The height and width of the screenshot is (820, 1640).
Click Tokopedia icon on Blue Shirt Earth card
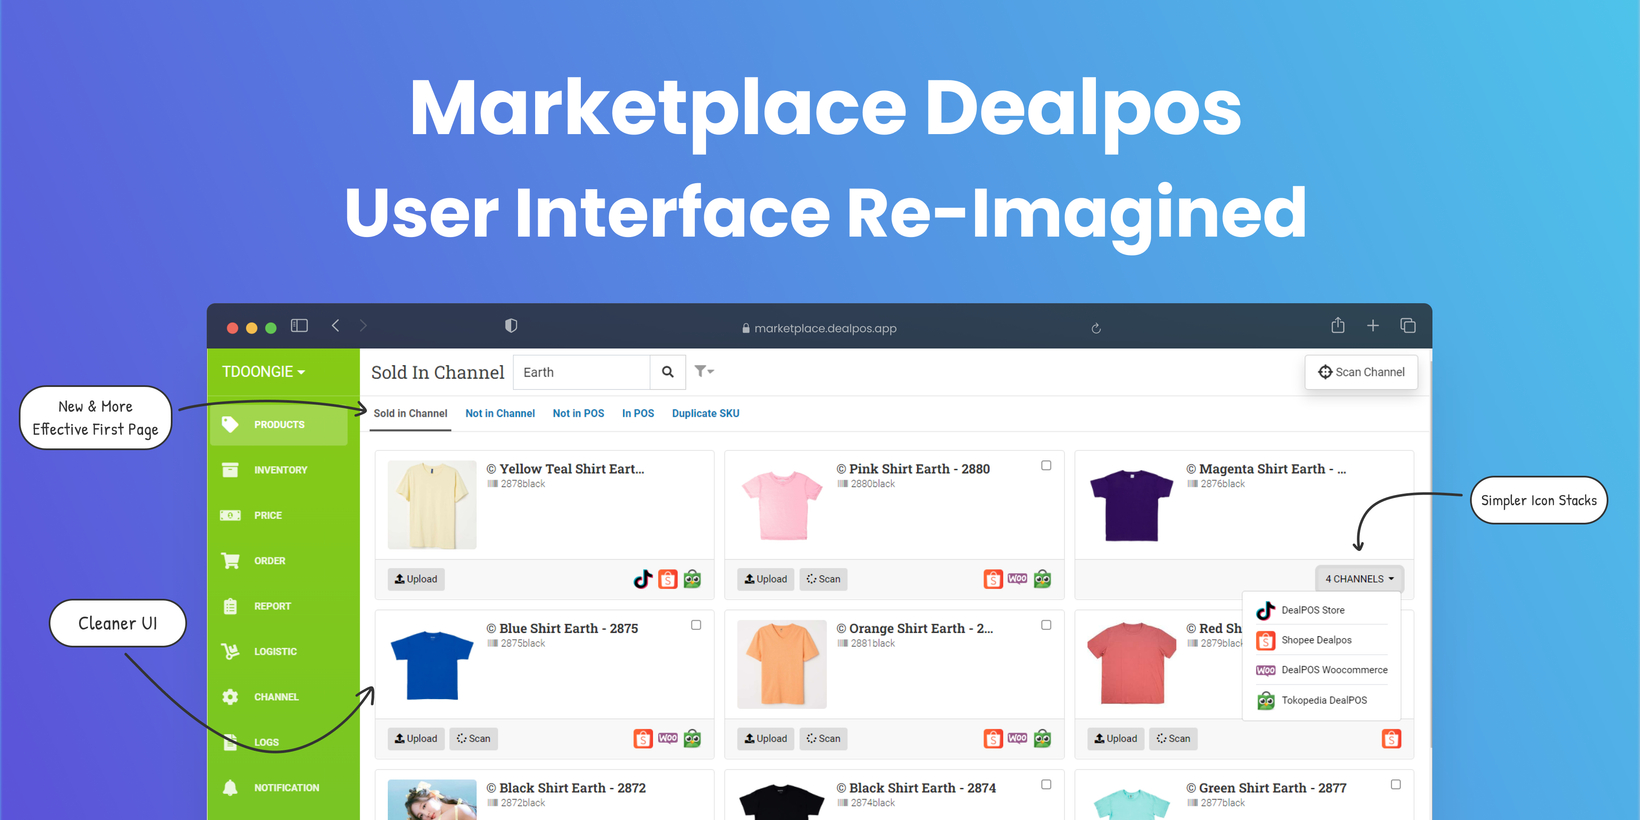click(692, 739)
